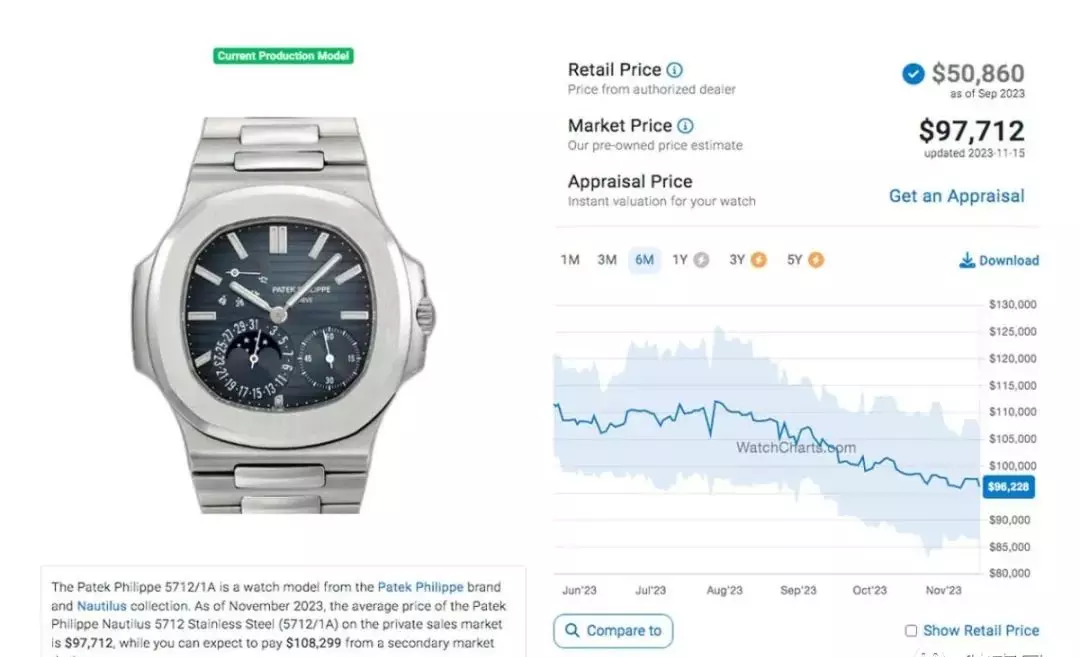Open the Get an Appraisal link

click(956, 196)
